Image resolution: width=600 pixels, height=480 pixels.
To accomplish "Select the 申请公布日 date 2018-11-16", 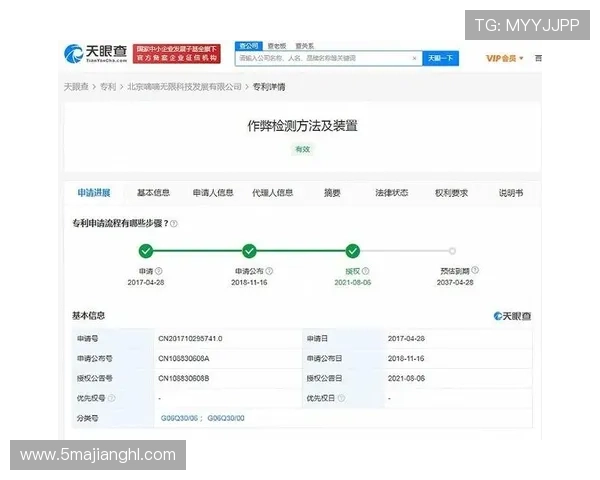I will click(406, 358).
